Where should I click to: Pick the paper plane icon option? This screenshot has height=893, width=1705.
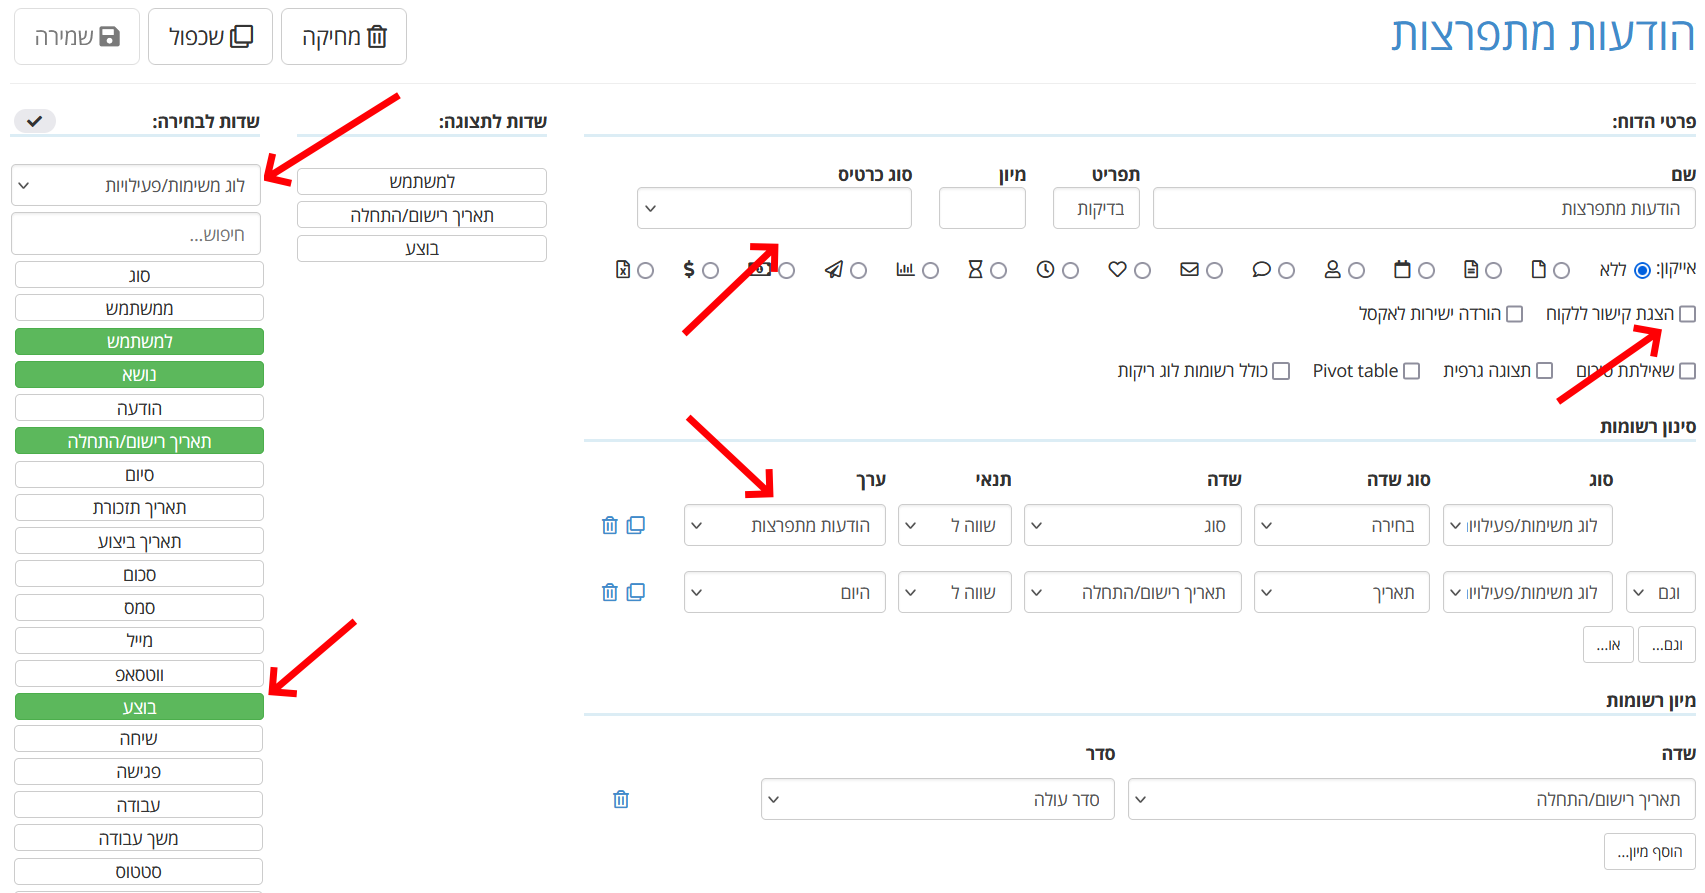[x=858, y=271]
